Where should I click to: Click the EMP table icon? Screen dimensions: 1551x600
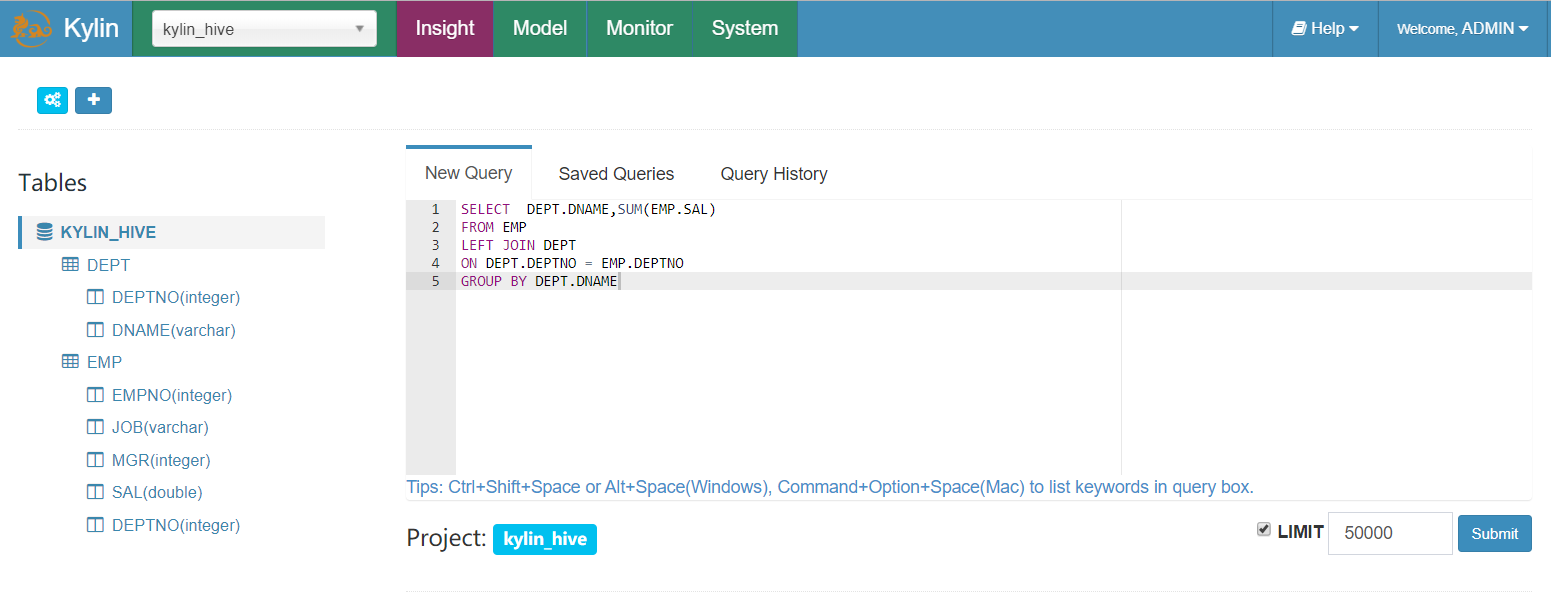[70, 362]
